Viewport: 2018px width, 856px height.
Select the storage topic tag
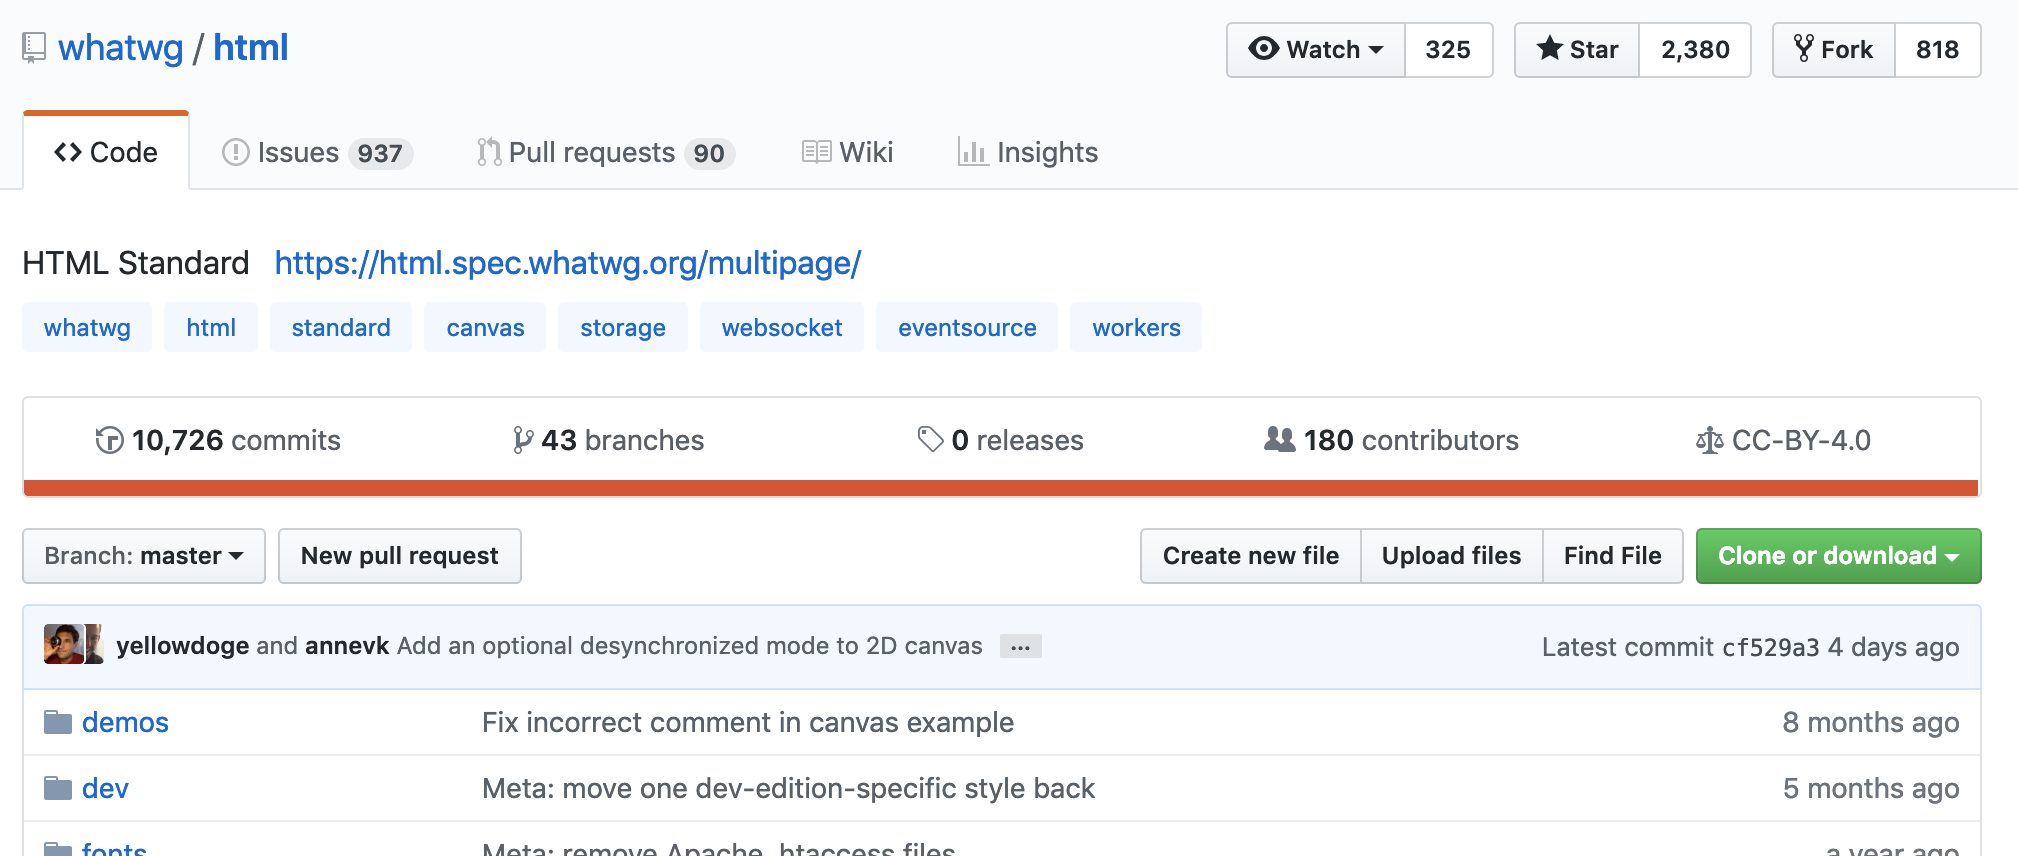point(623,328)
